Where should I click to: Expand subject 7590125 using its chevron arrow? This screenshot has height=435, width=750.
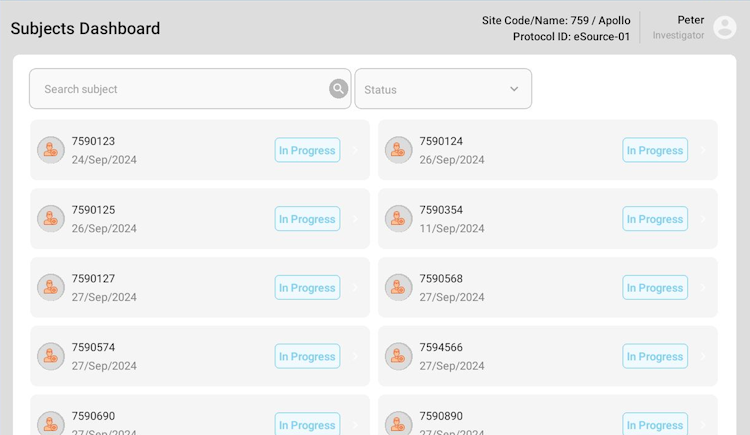[355, 219]
